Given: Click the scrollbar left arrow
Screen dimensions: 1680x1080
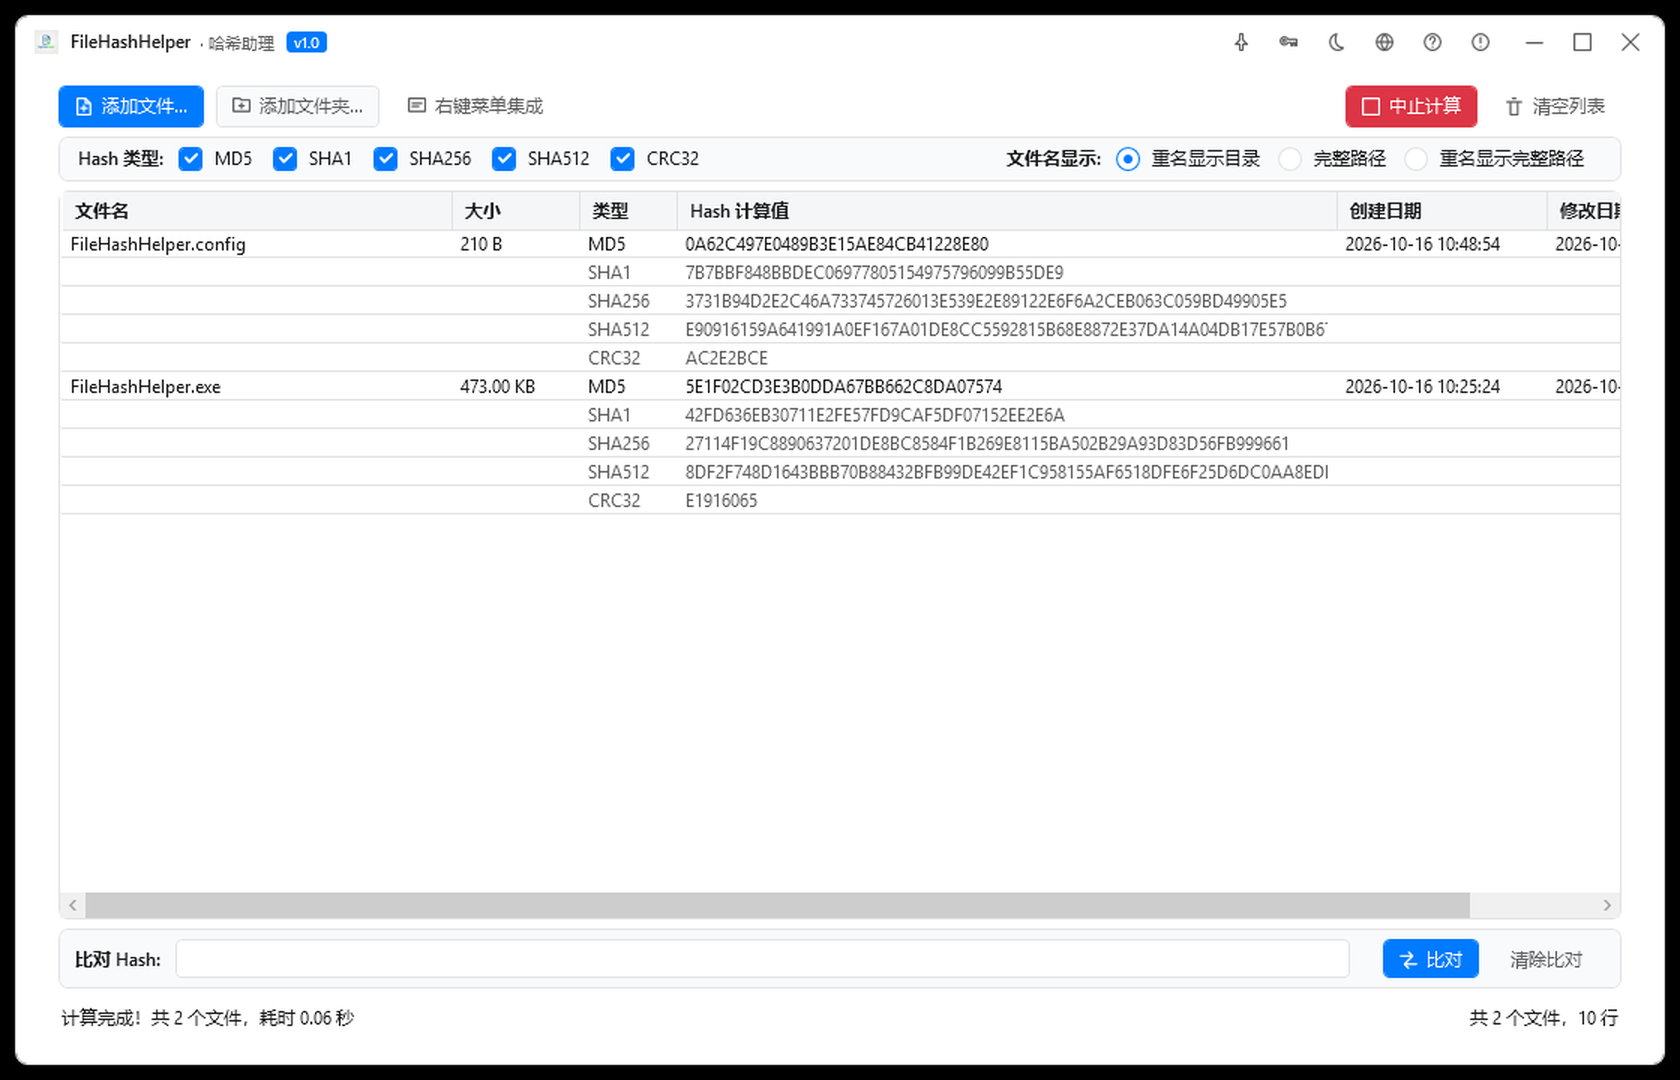Looking at the screenshot, I should tap(73, 905).
